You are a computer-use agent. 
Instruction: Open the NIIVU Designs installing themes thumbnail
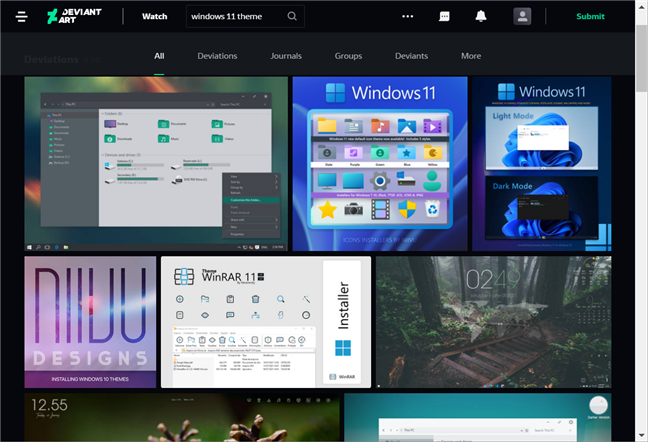90,322
